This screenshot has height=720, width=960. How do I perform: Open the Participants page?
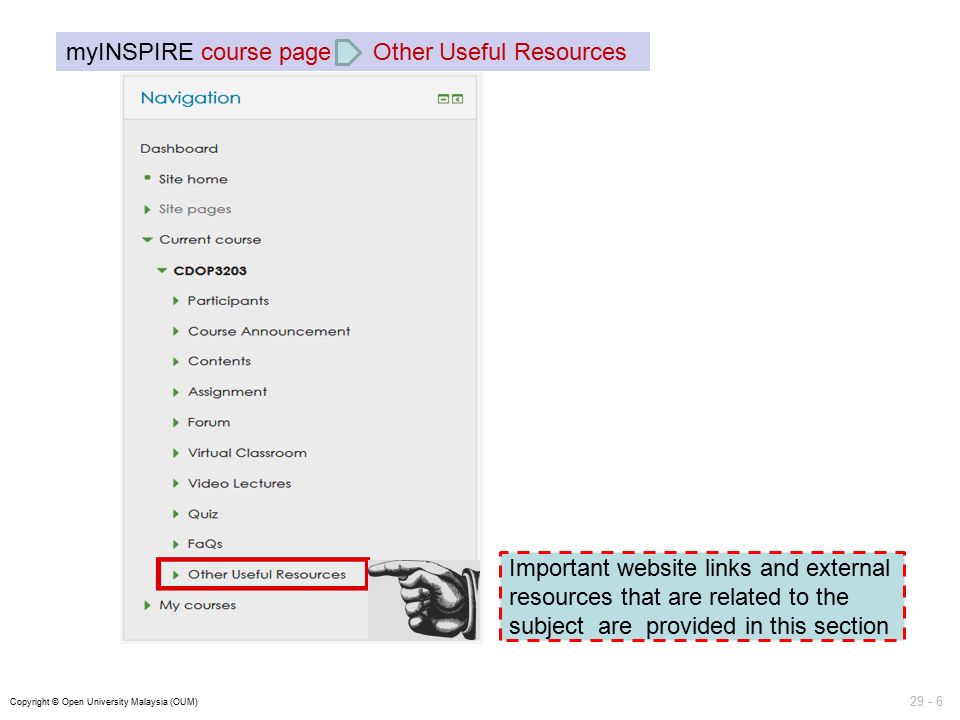(228, 301)
